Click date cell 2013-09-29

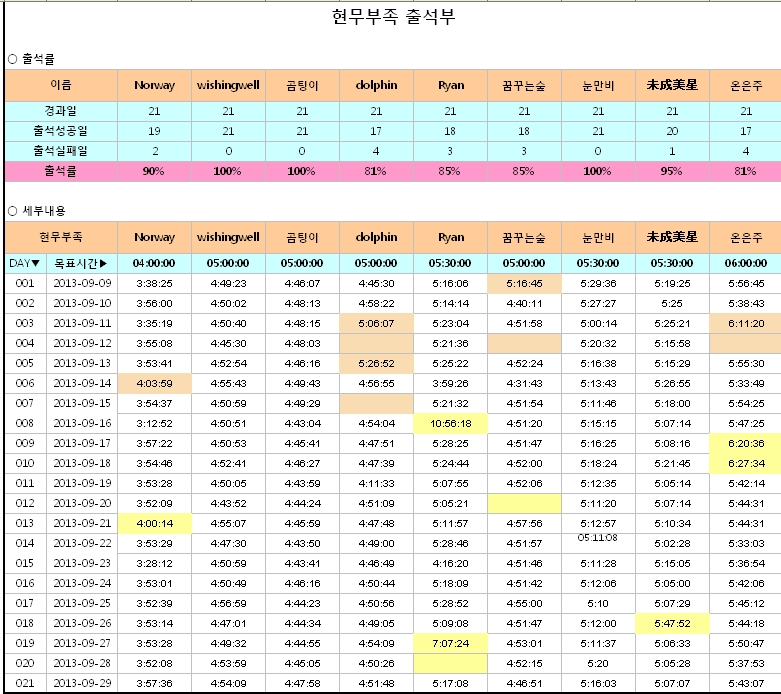[82, 683]
